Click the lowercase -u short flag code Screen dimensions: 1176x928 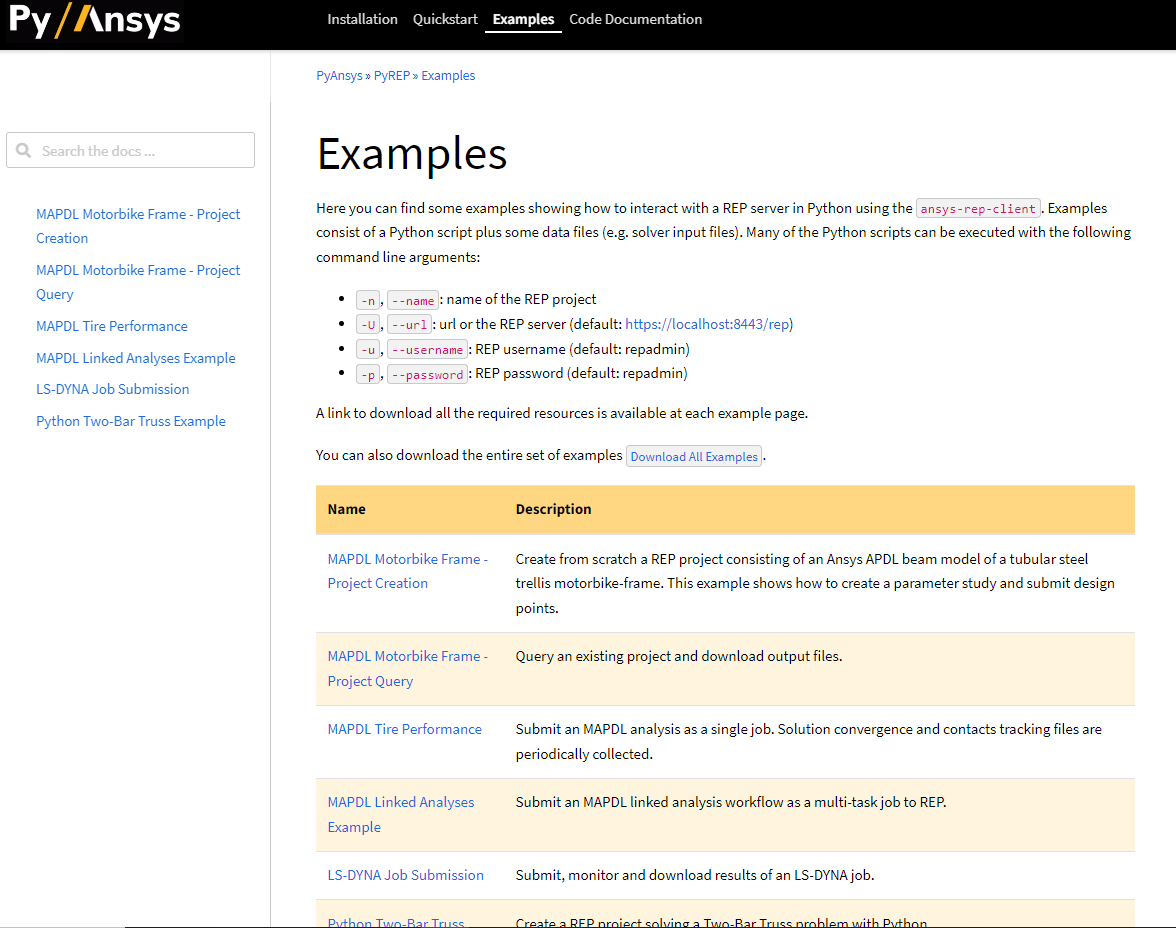368,350
